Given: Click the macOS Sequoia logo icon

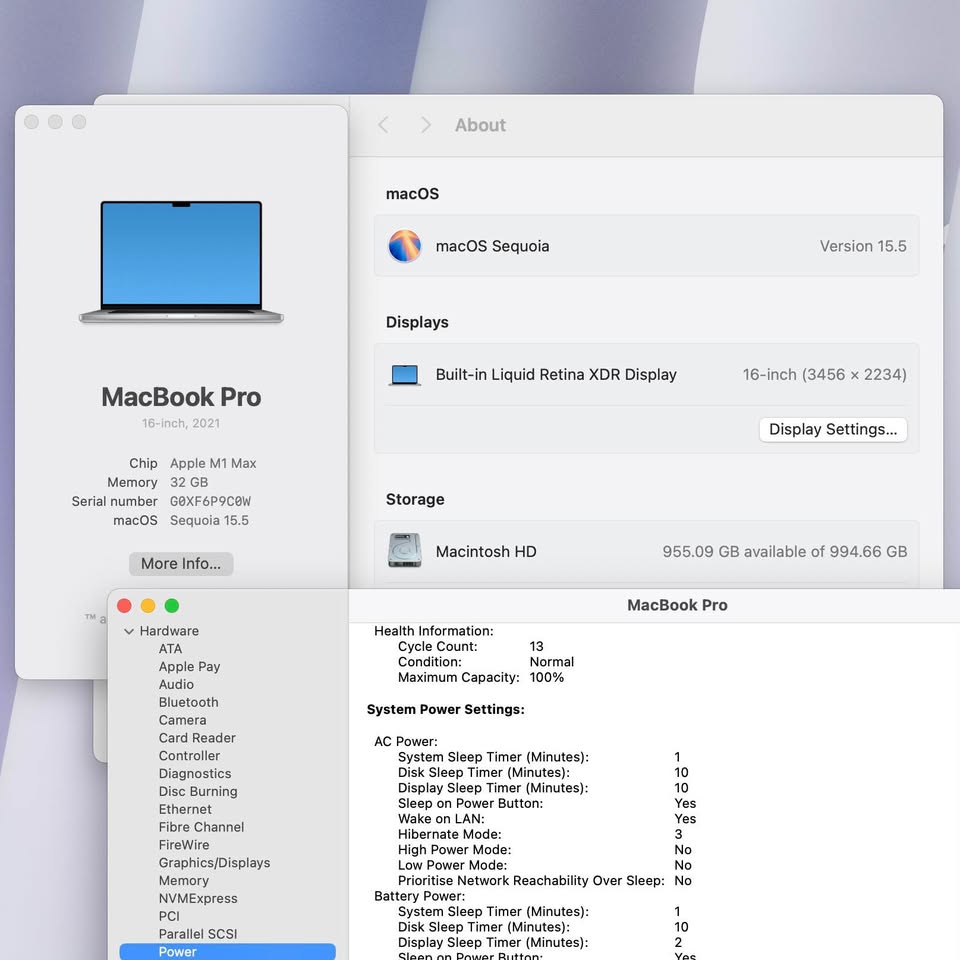Looking at the screenshot, I should [405, 246].
